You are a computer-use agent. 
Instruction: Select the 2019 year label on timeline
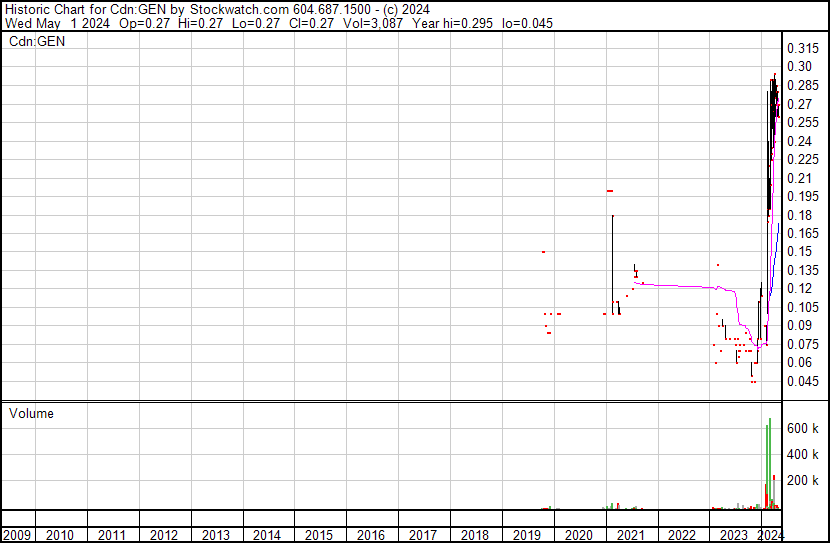click(527, 535)
